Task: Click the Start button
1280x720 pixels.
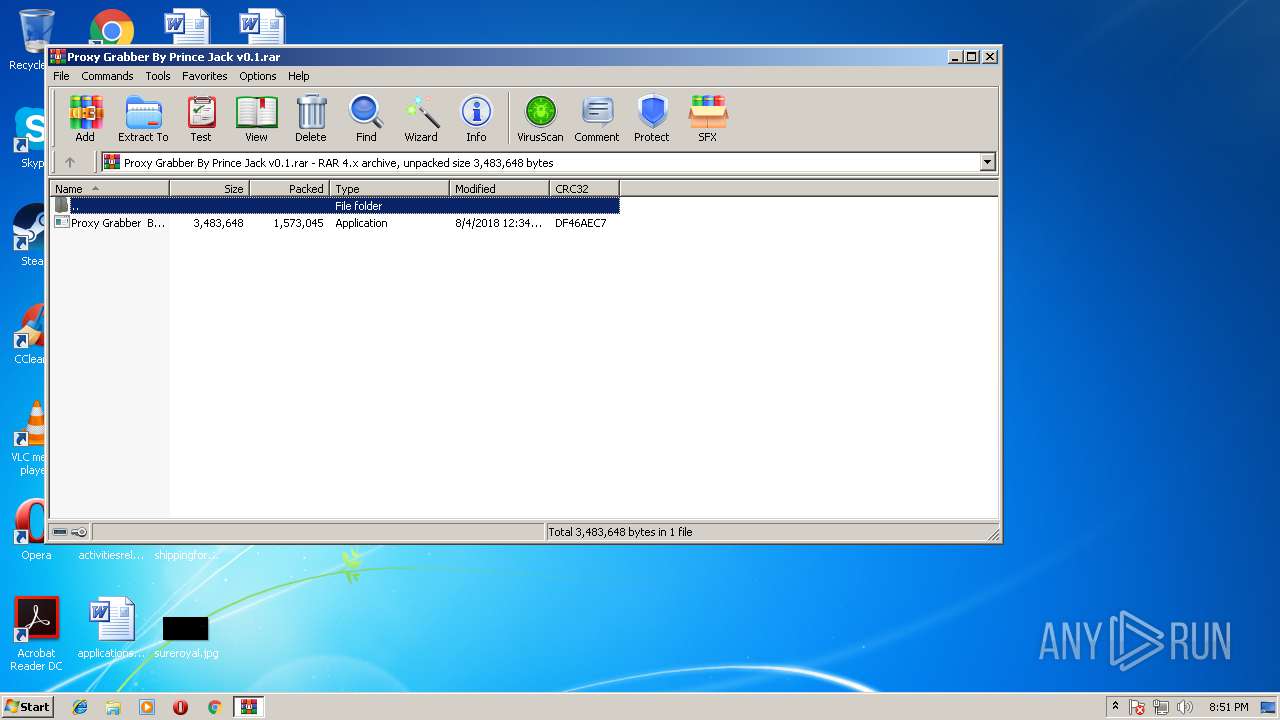Action: 27,706
